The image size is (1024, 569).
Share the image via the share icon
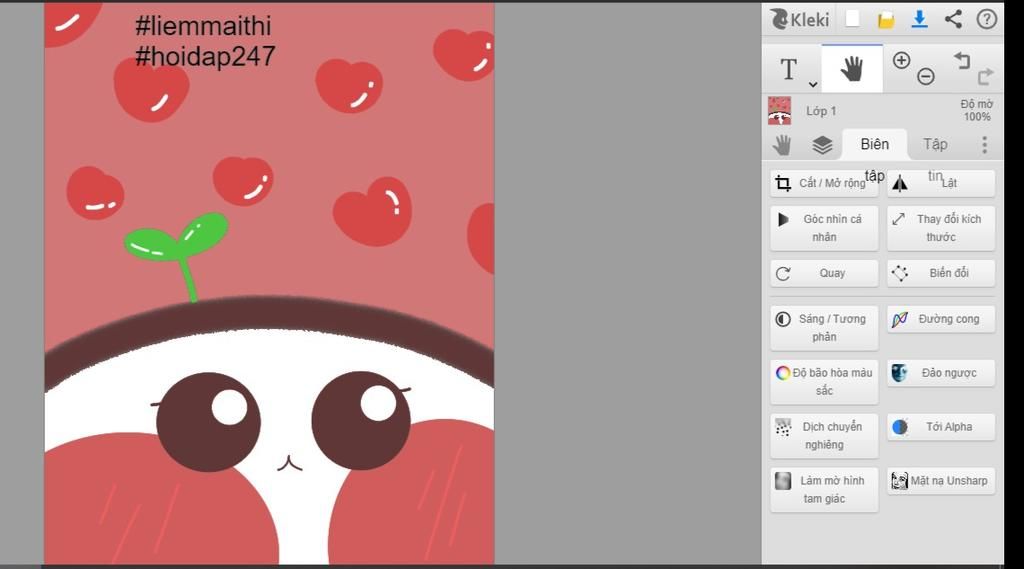pos(953,19)
